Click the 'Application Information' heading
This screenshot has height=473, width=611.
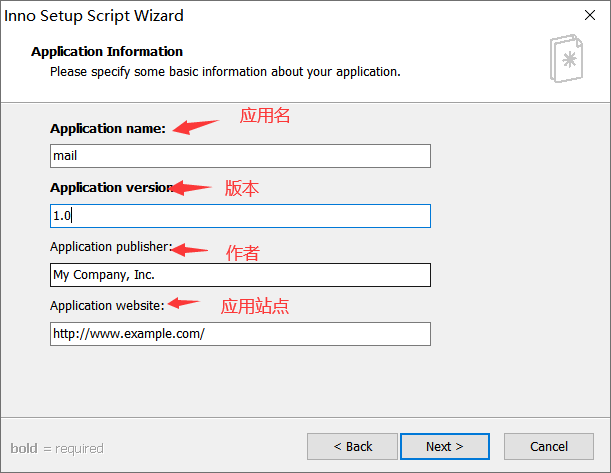107,51
